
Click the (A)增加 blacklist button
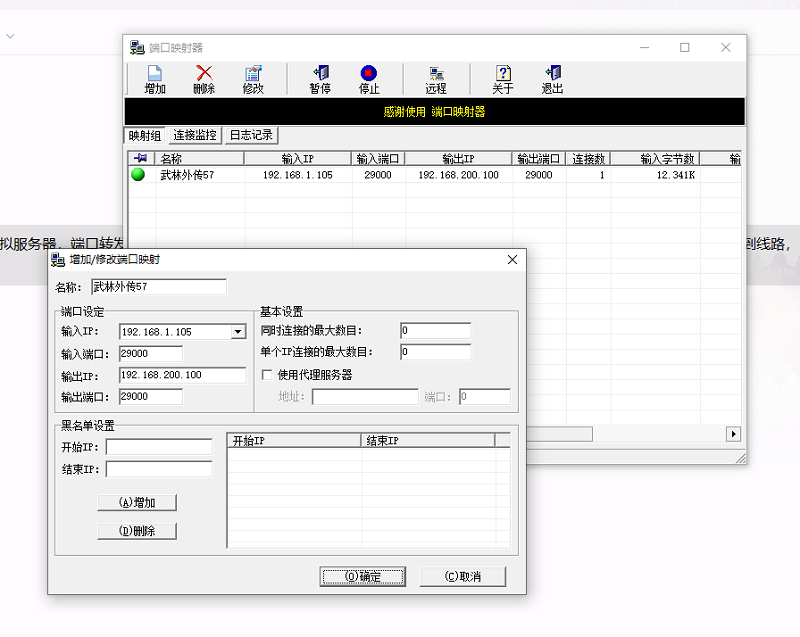tap(137, 502)
